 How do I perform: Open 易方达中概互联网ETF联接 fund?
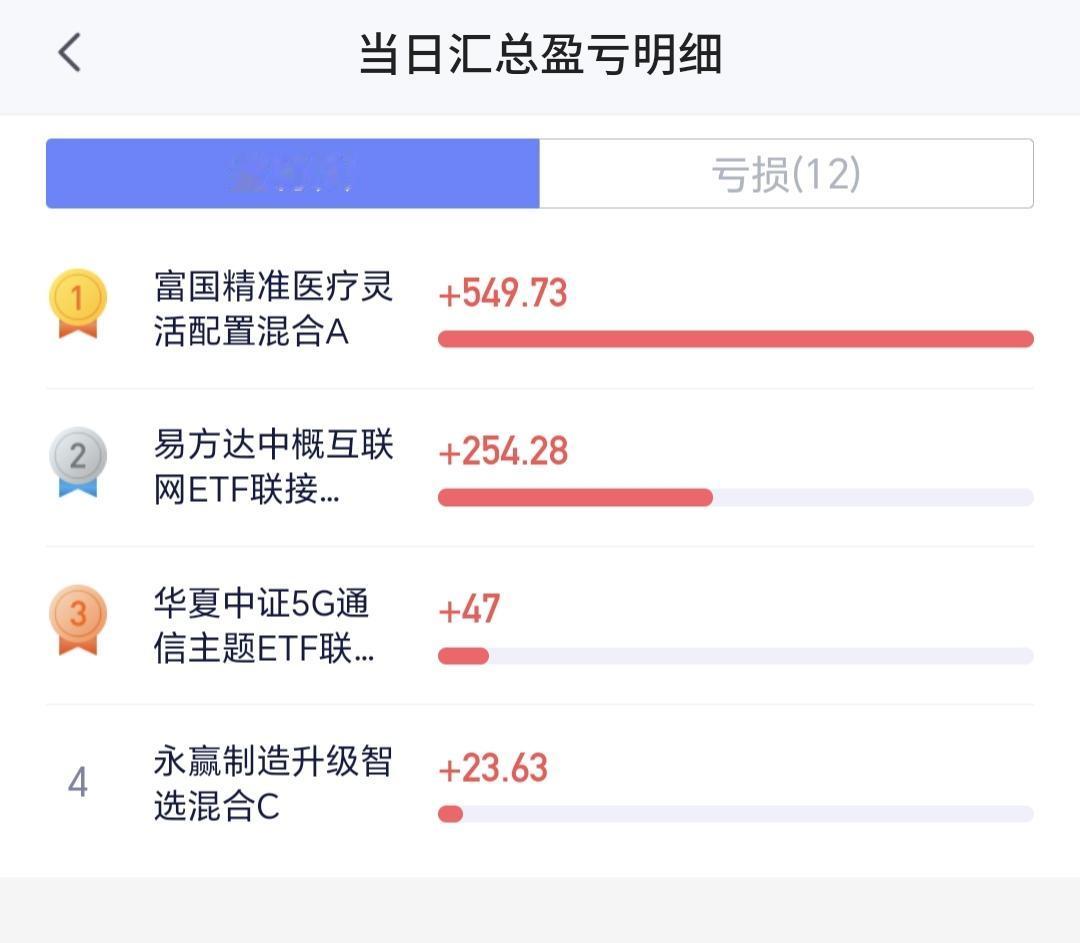pos(273,467)
